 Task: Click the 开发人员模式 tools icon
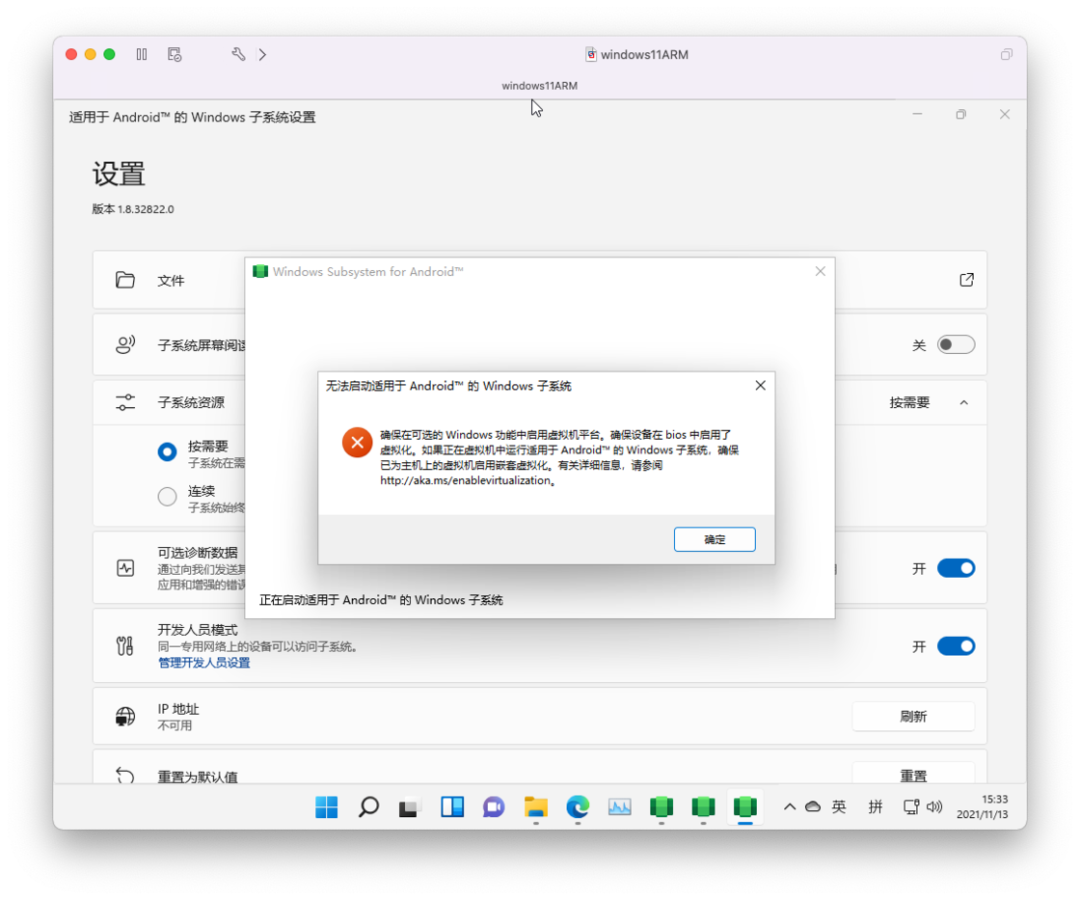click(x=125, y=646)
